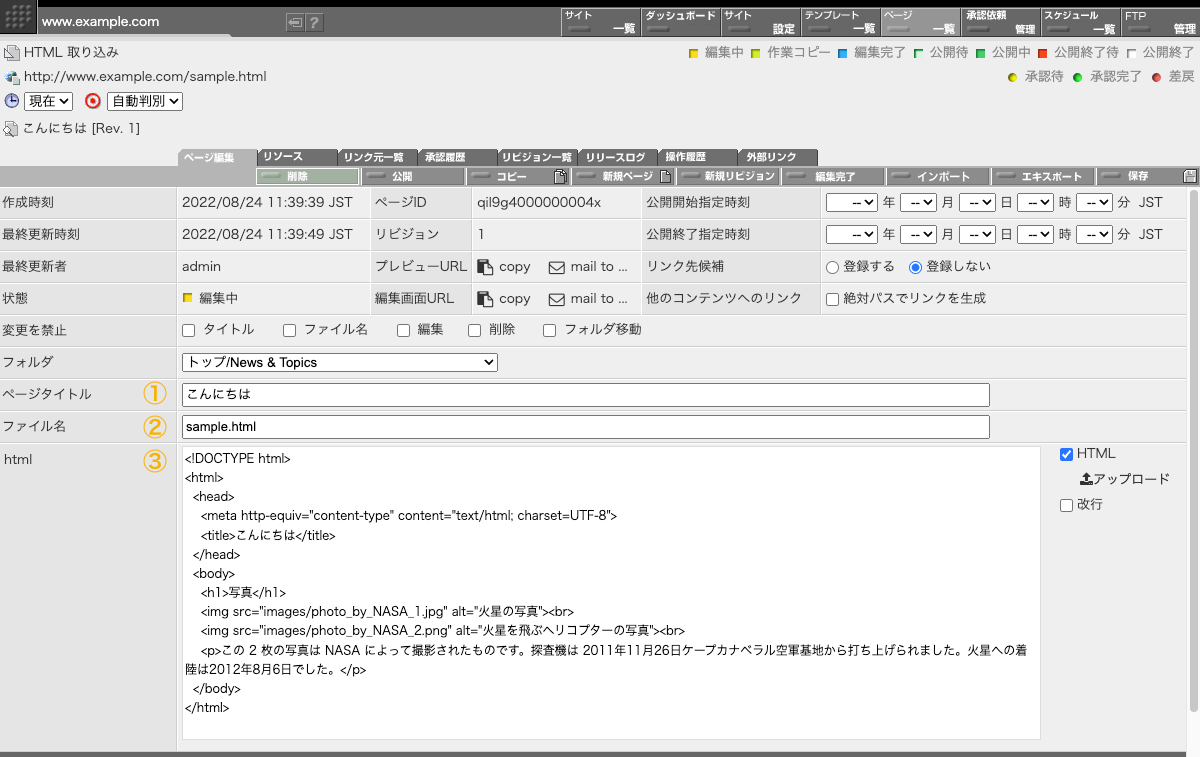
Task: Switch to the リビジョン一覧 tab
Action: pyautogui.click(x=537, y=157)
